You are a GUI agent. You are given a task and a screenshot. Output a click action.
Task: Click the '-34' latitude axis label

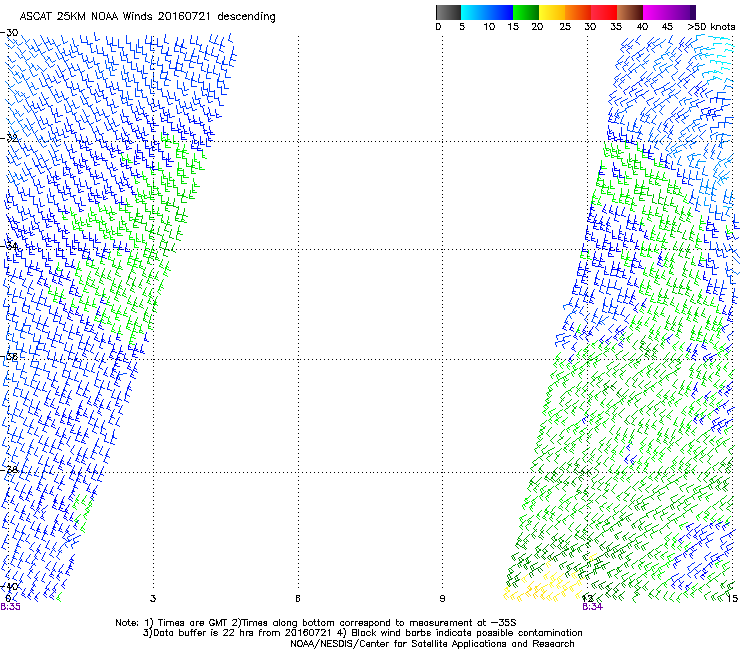10,246
